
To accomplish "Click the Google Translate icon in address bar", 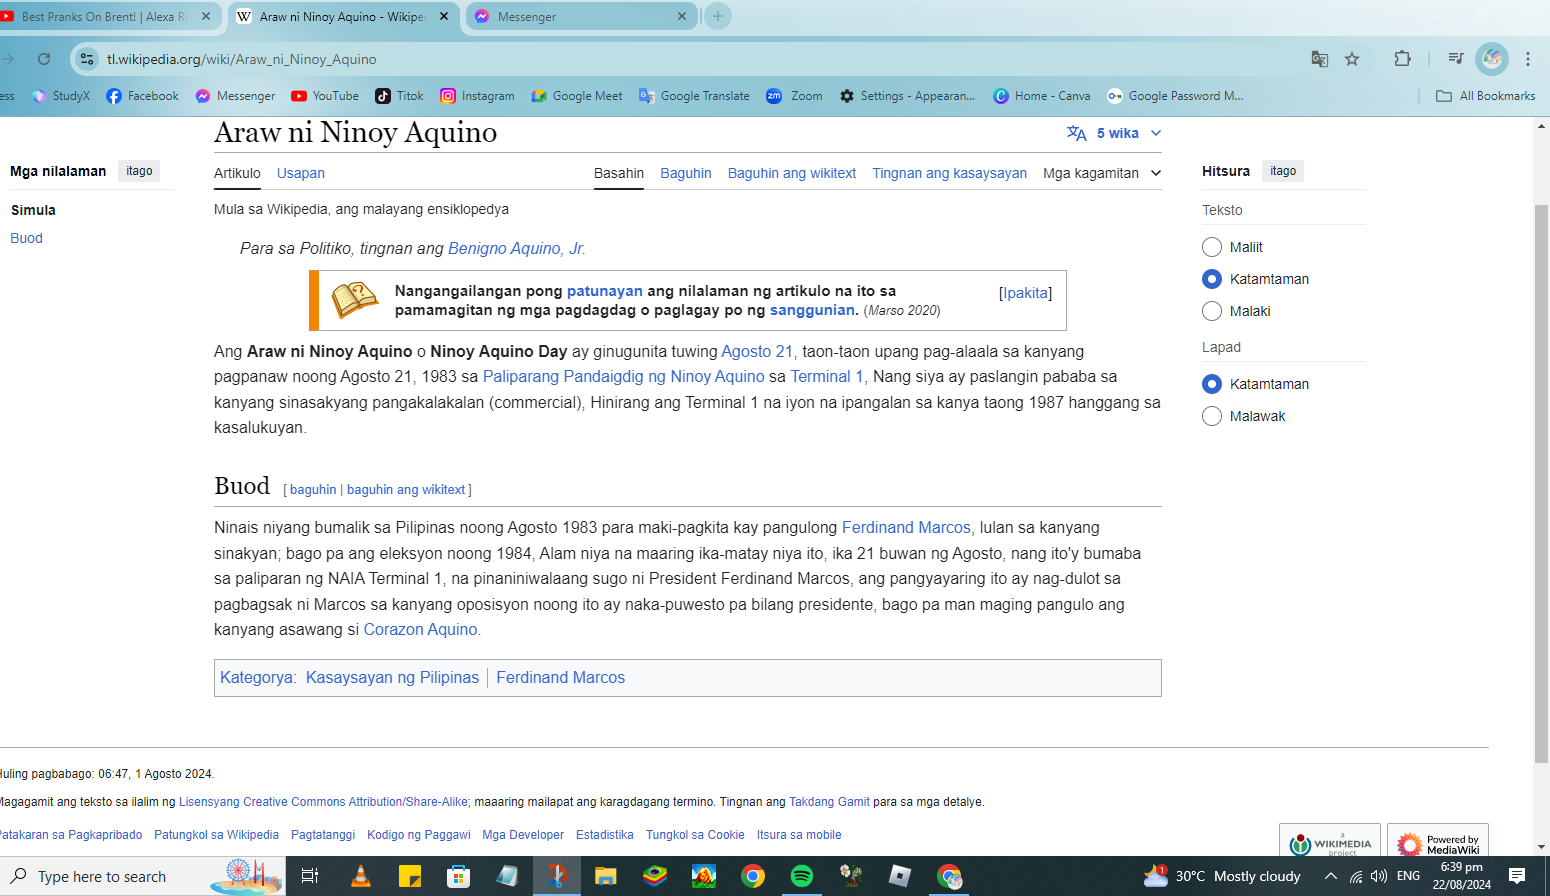I will (1320, 59).
